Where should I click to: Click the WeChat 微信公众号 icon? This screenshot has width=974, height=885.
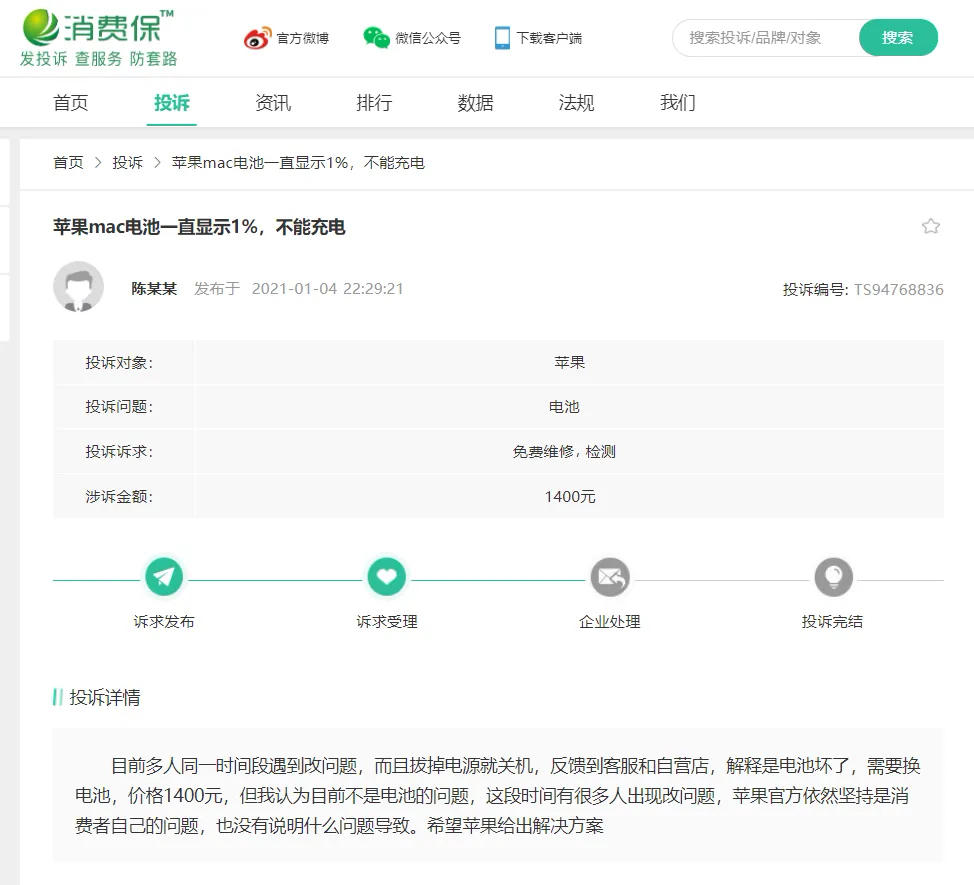pyautogui.click(x=376, y=37)
